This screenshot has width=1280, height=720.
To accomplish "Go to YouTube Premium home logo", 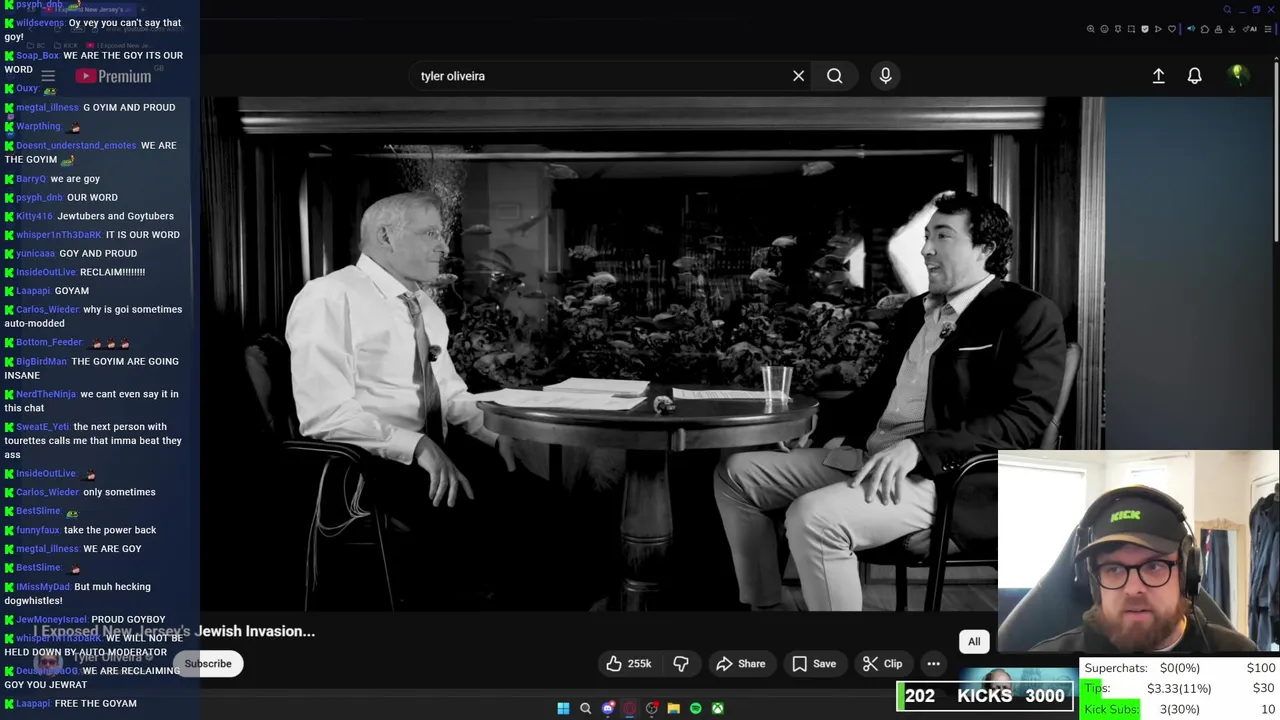I will click(x=113, y=76).
